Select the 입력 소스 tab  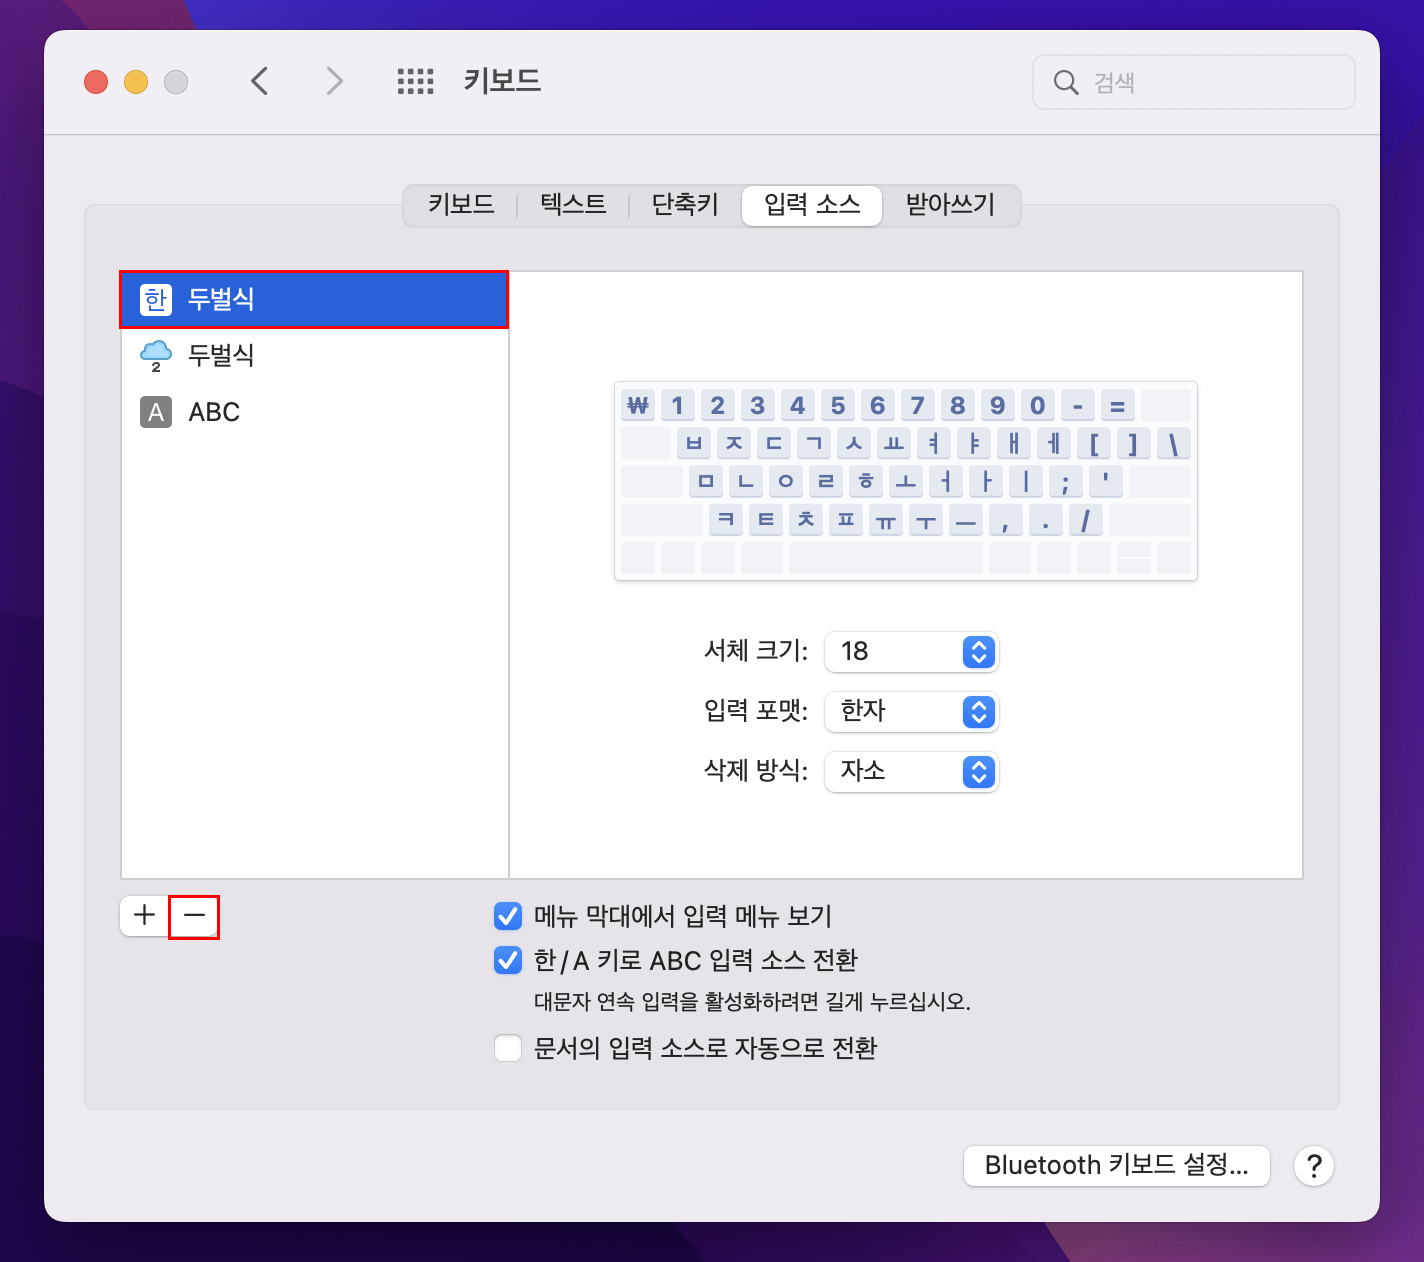[812, 205]
